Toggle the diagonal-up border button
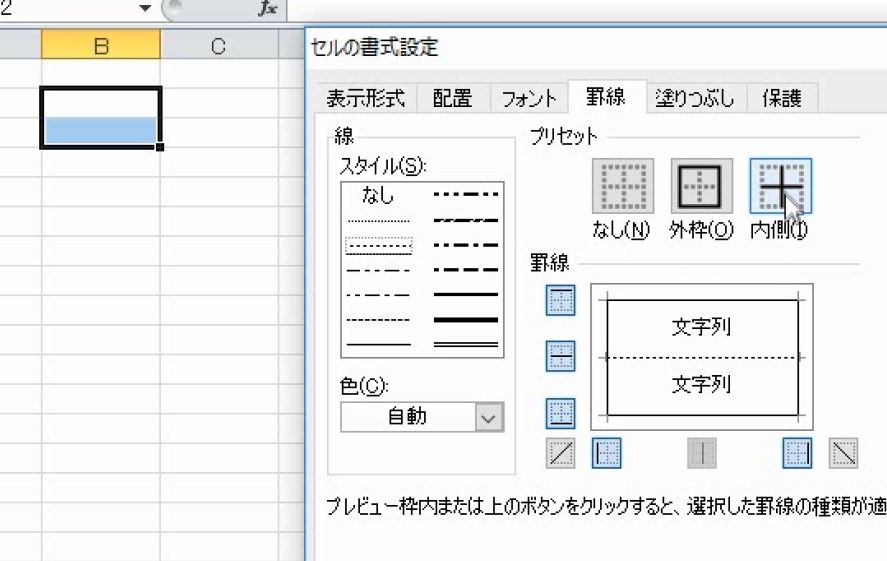Image resolution: width=887 pixels, height=561 pixels. tap(561, 453)
